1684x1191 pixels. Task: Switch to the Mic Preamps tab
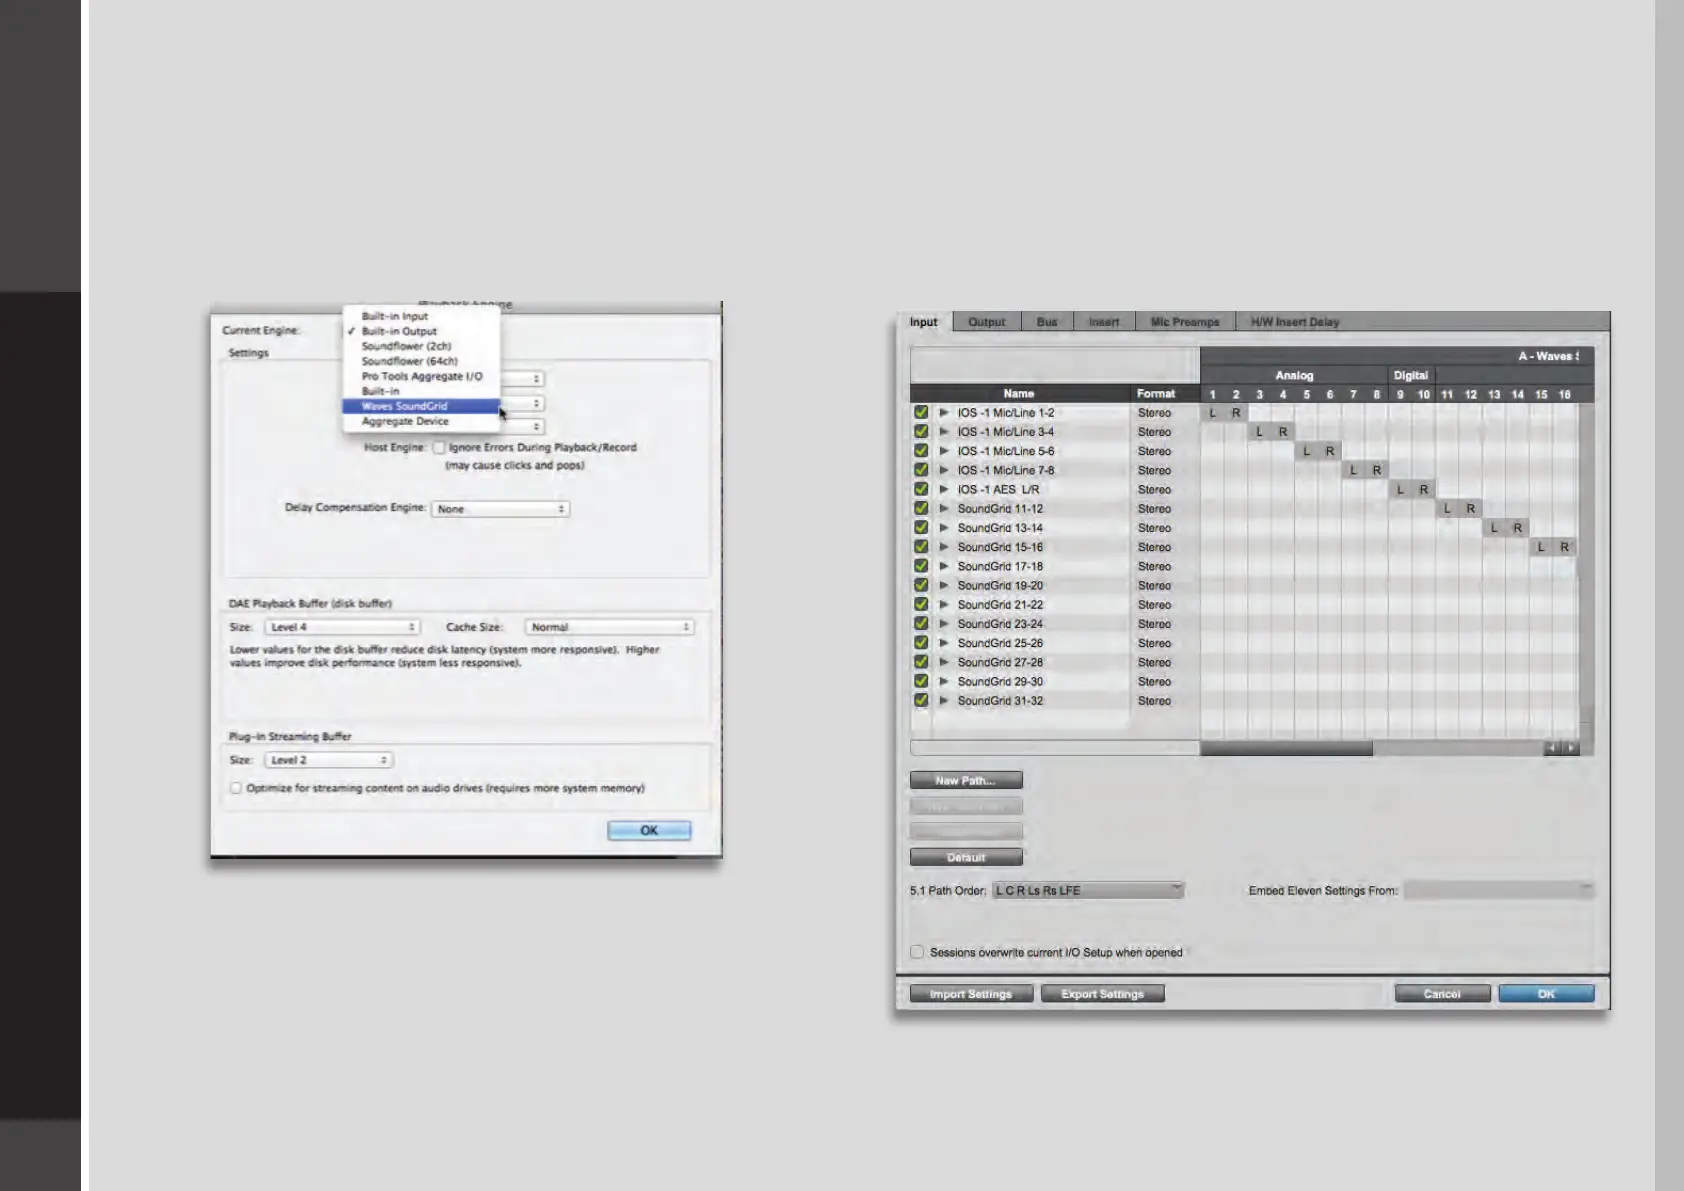(1185, 322)
